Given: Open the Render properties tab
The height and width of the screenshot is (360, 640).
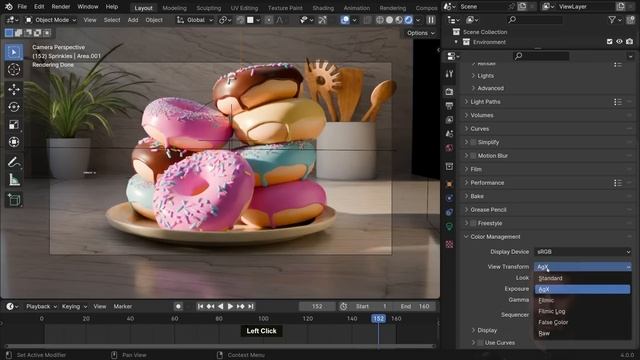Looking at the screenshot, I should tap(449, 91).
